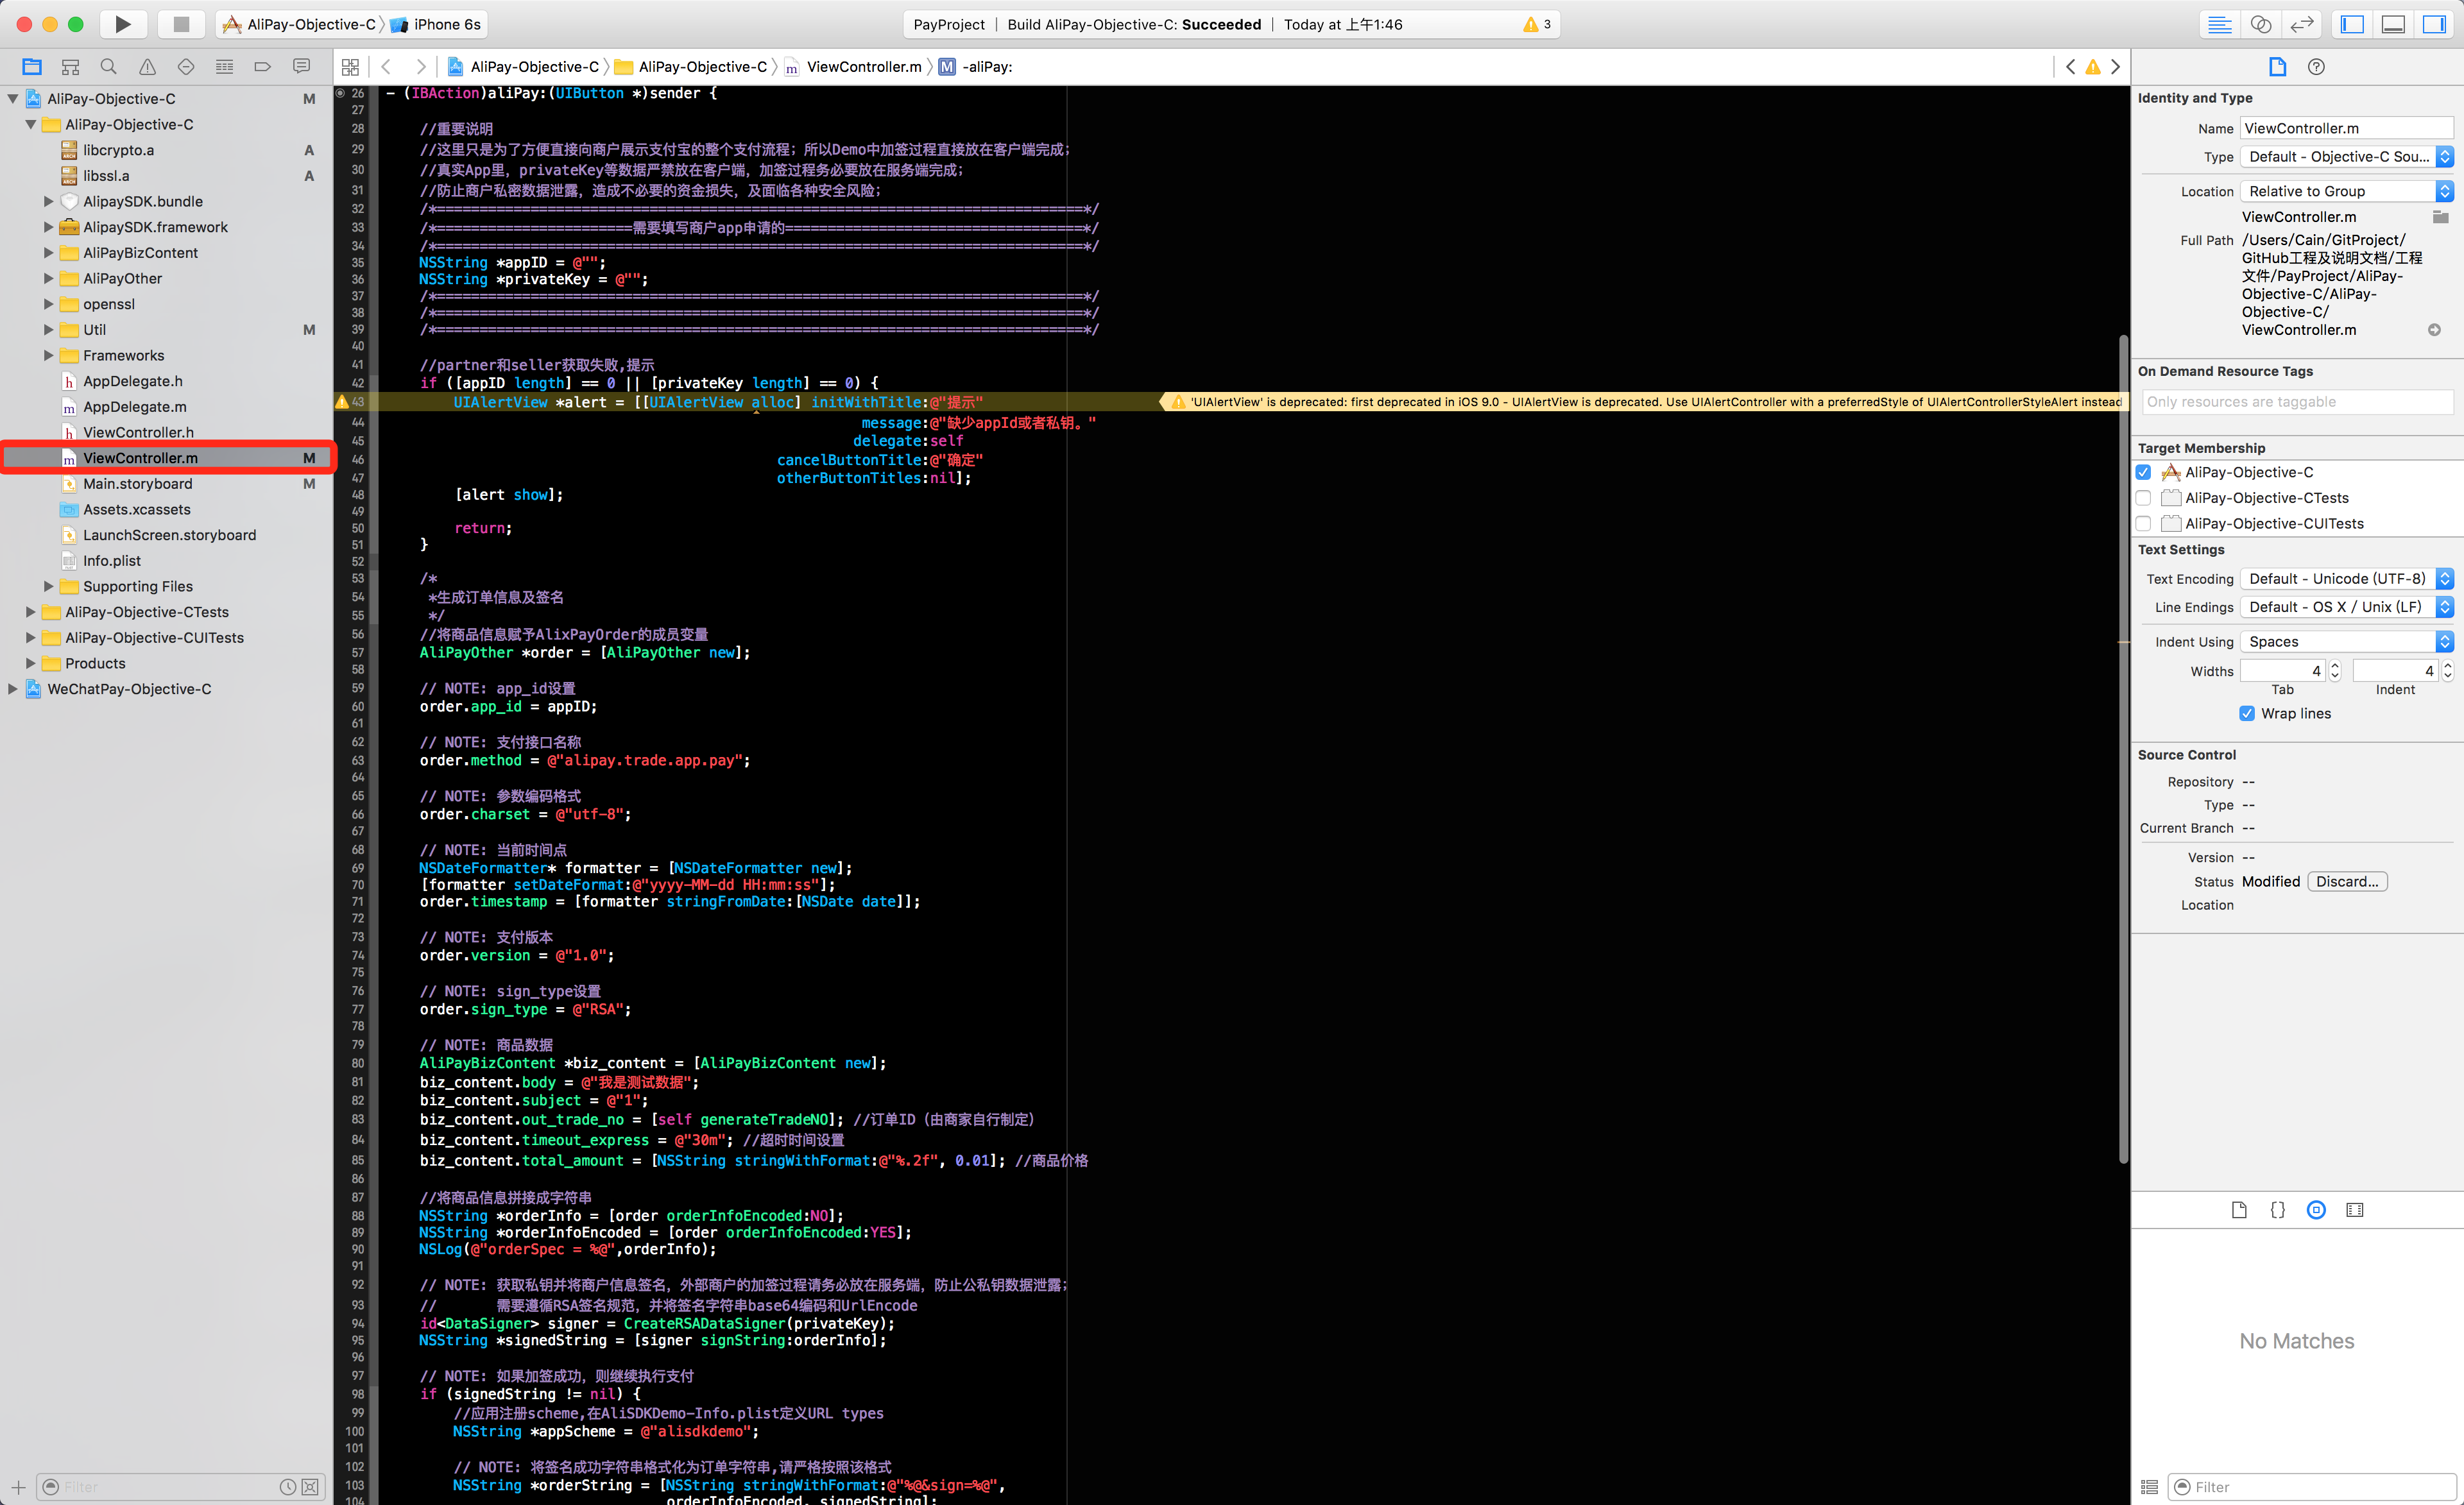The height and width of the screenshot is (1505, 2464).
Task: Select Main.storyboard in navigator
Action: 137,484
